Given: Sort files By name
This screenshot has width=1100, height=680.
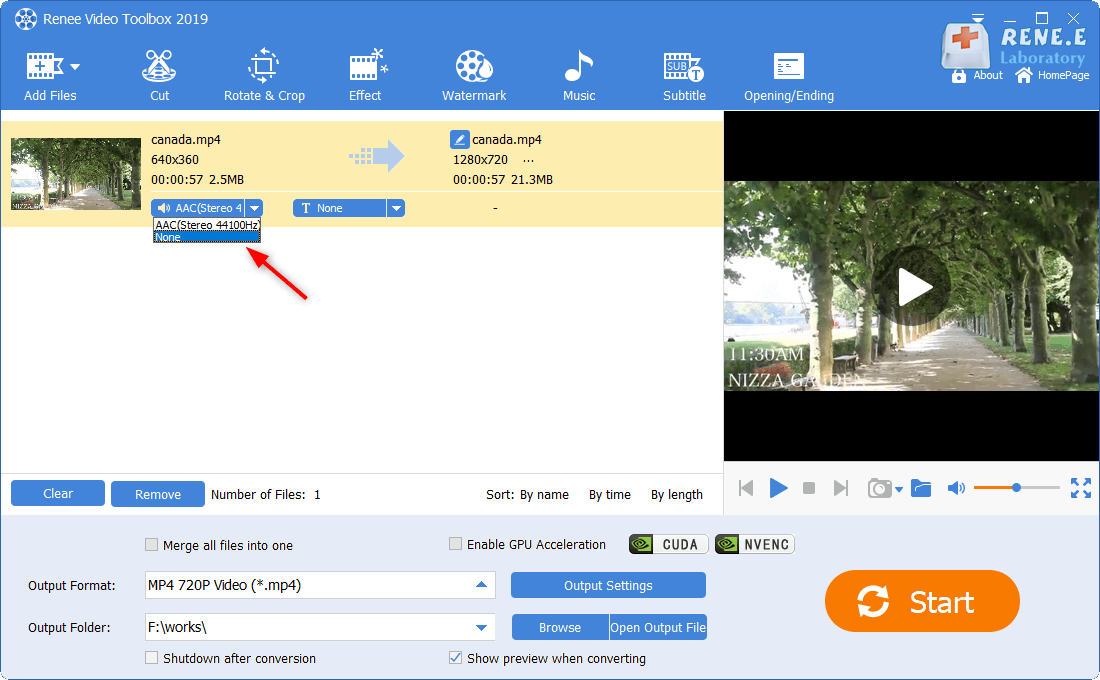Looking at the screenshot, I should pyautogui.click(x=544, y=495).
